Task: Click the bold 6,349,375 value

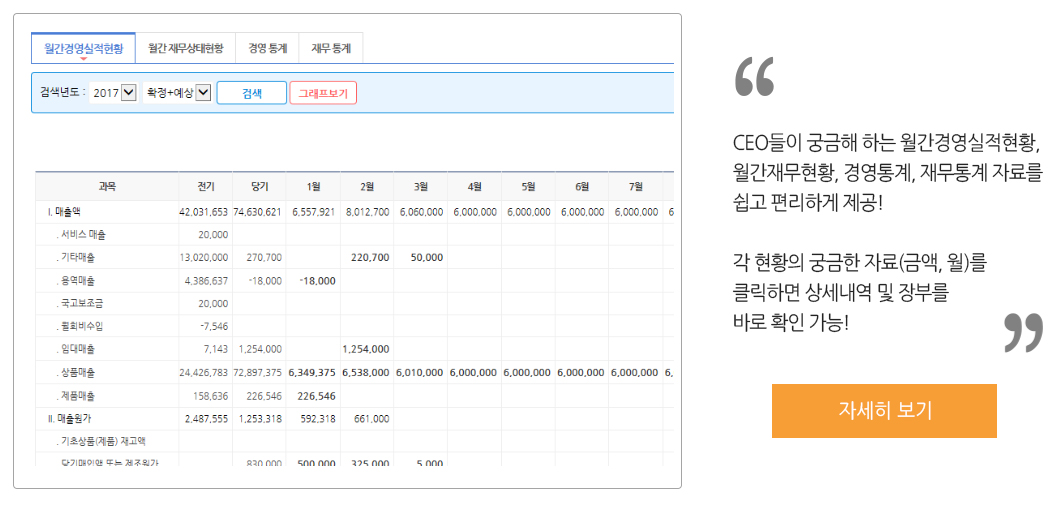Action: click(x=312, y=372)
